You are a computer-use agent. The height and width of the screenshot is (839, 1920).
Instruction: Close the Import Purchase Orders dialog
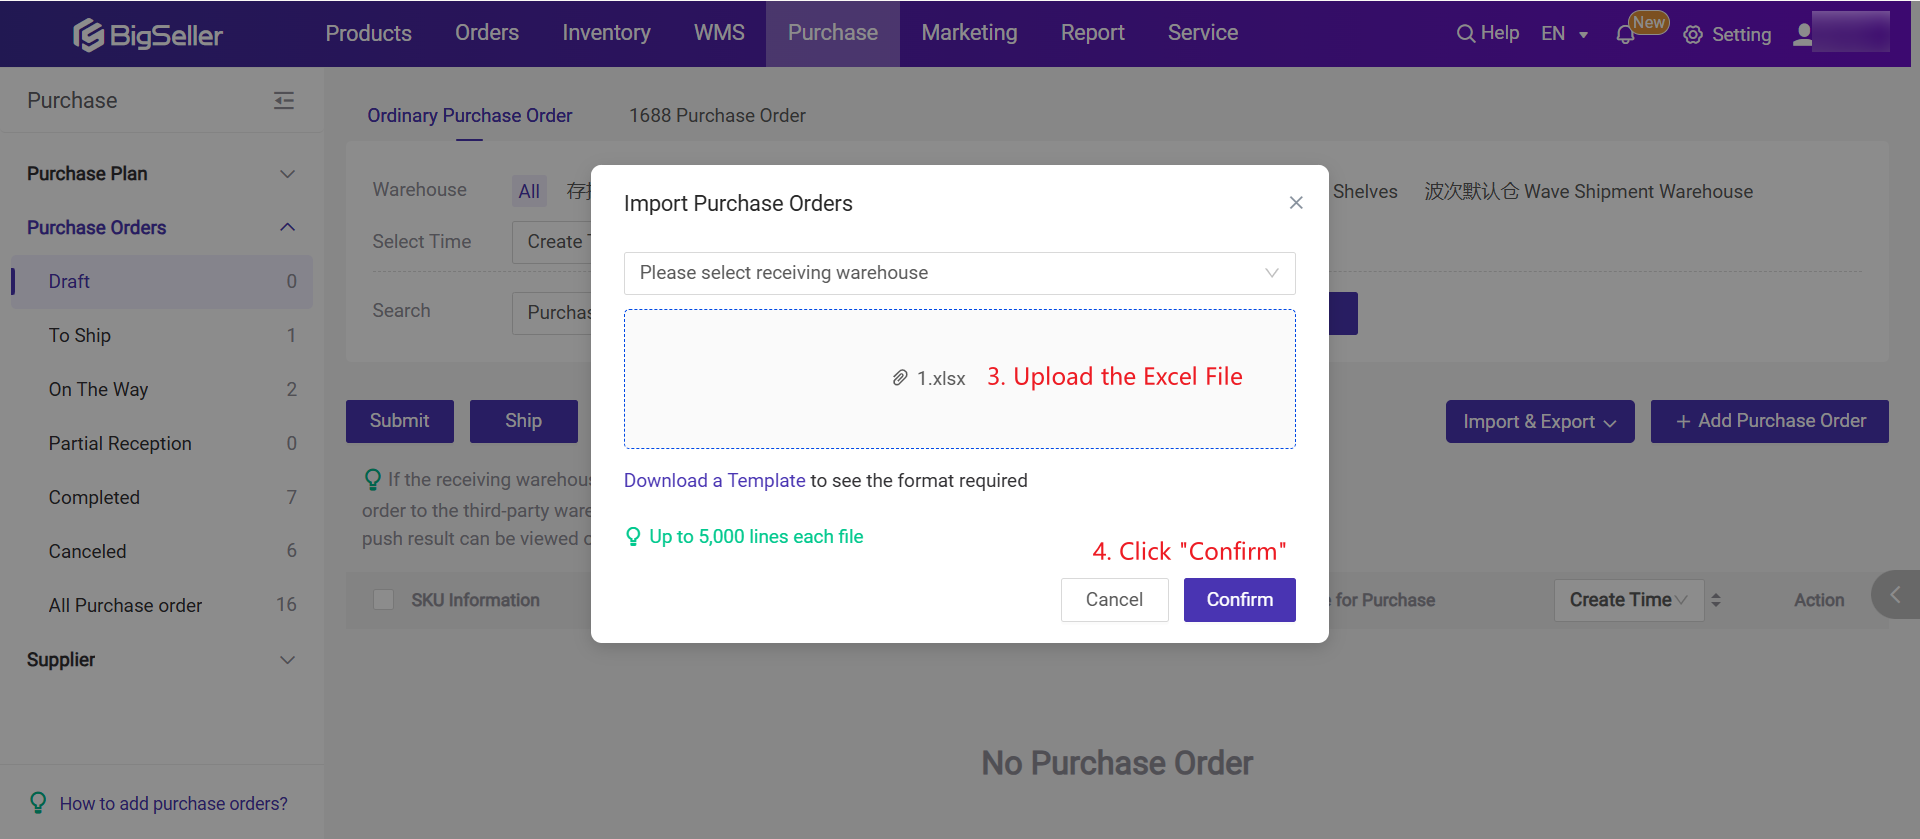(1296, 203)
